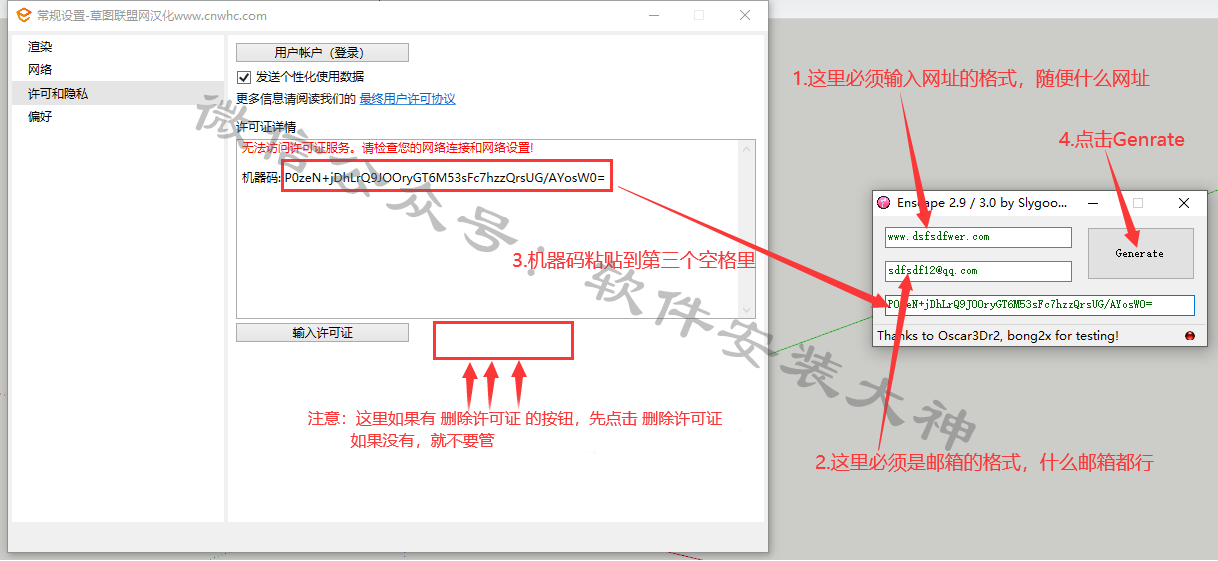Click the license details scrollbar up arrow

[x=746, y=149]
